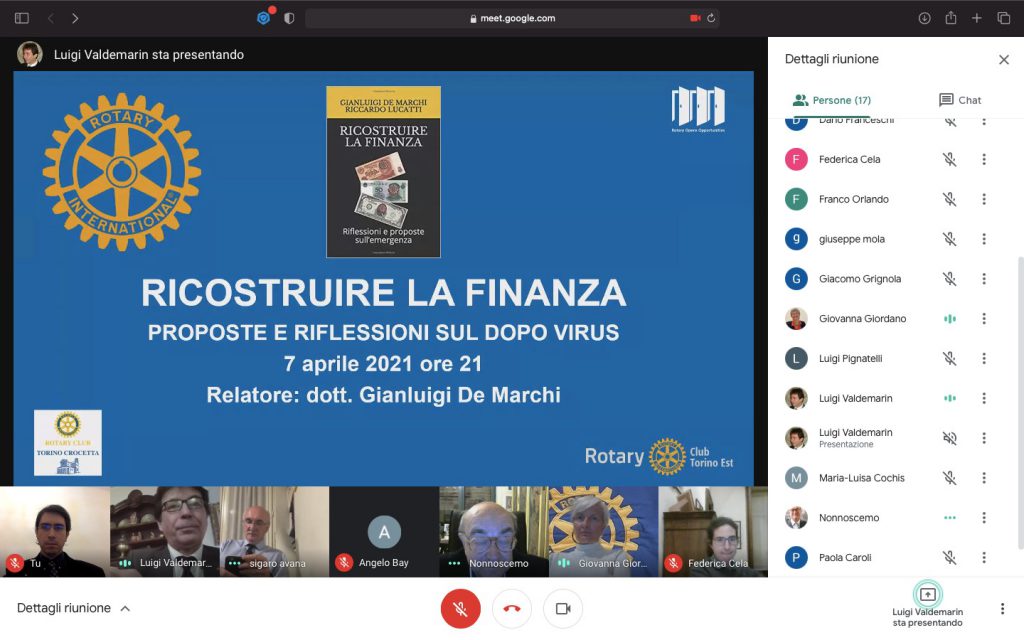Viewport: 1024px width, 640px height.
Task: Click Maria-Luisa Cochis's grey M avatar
Action: 796,478
